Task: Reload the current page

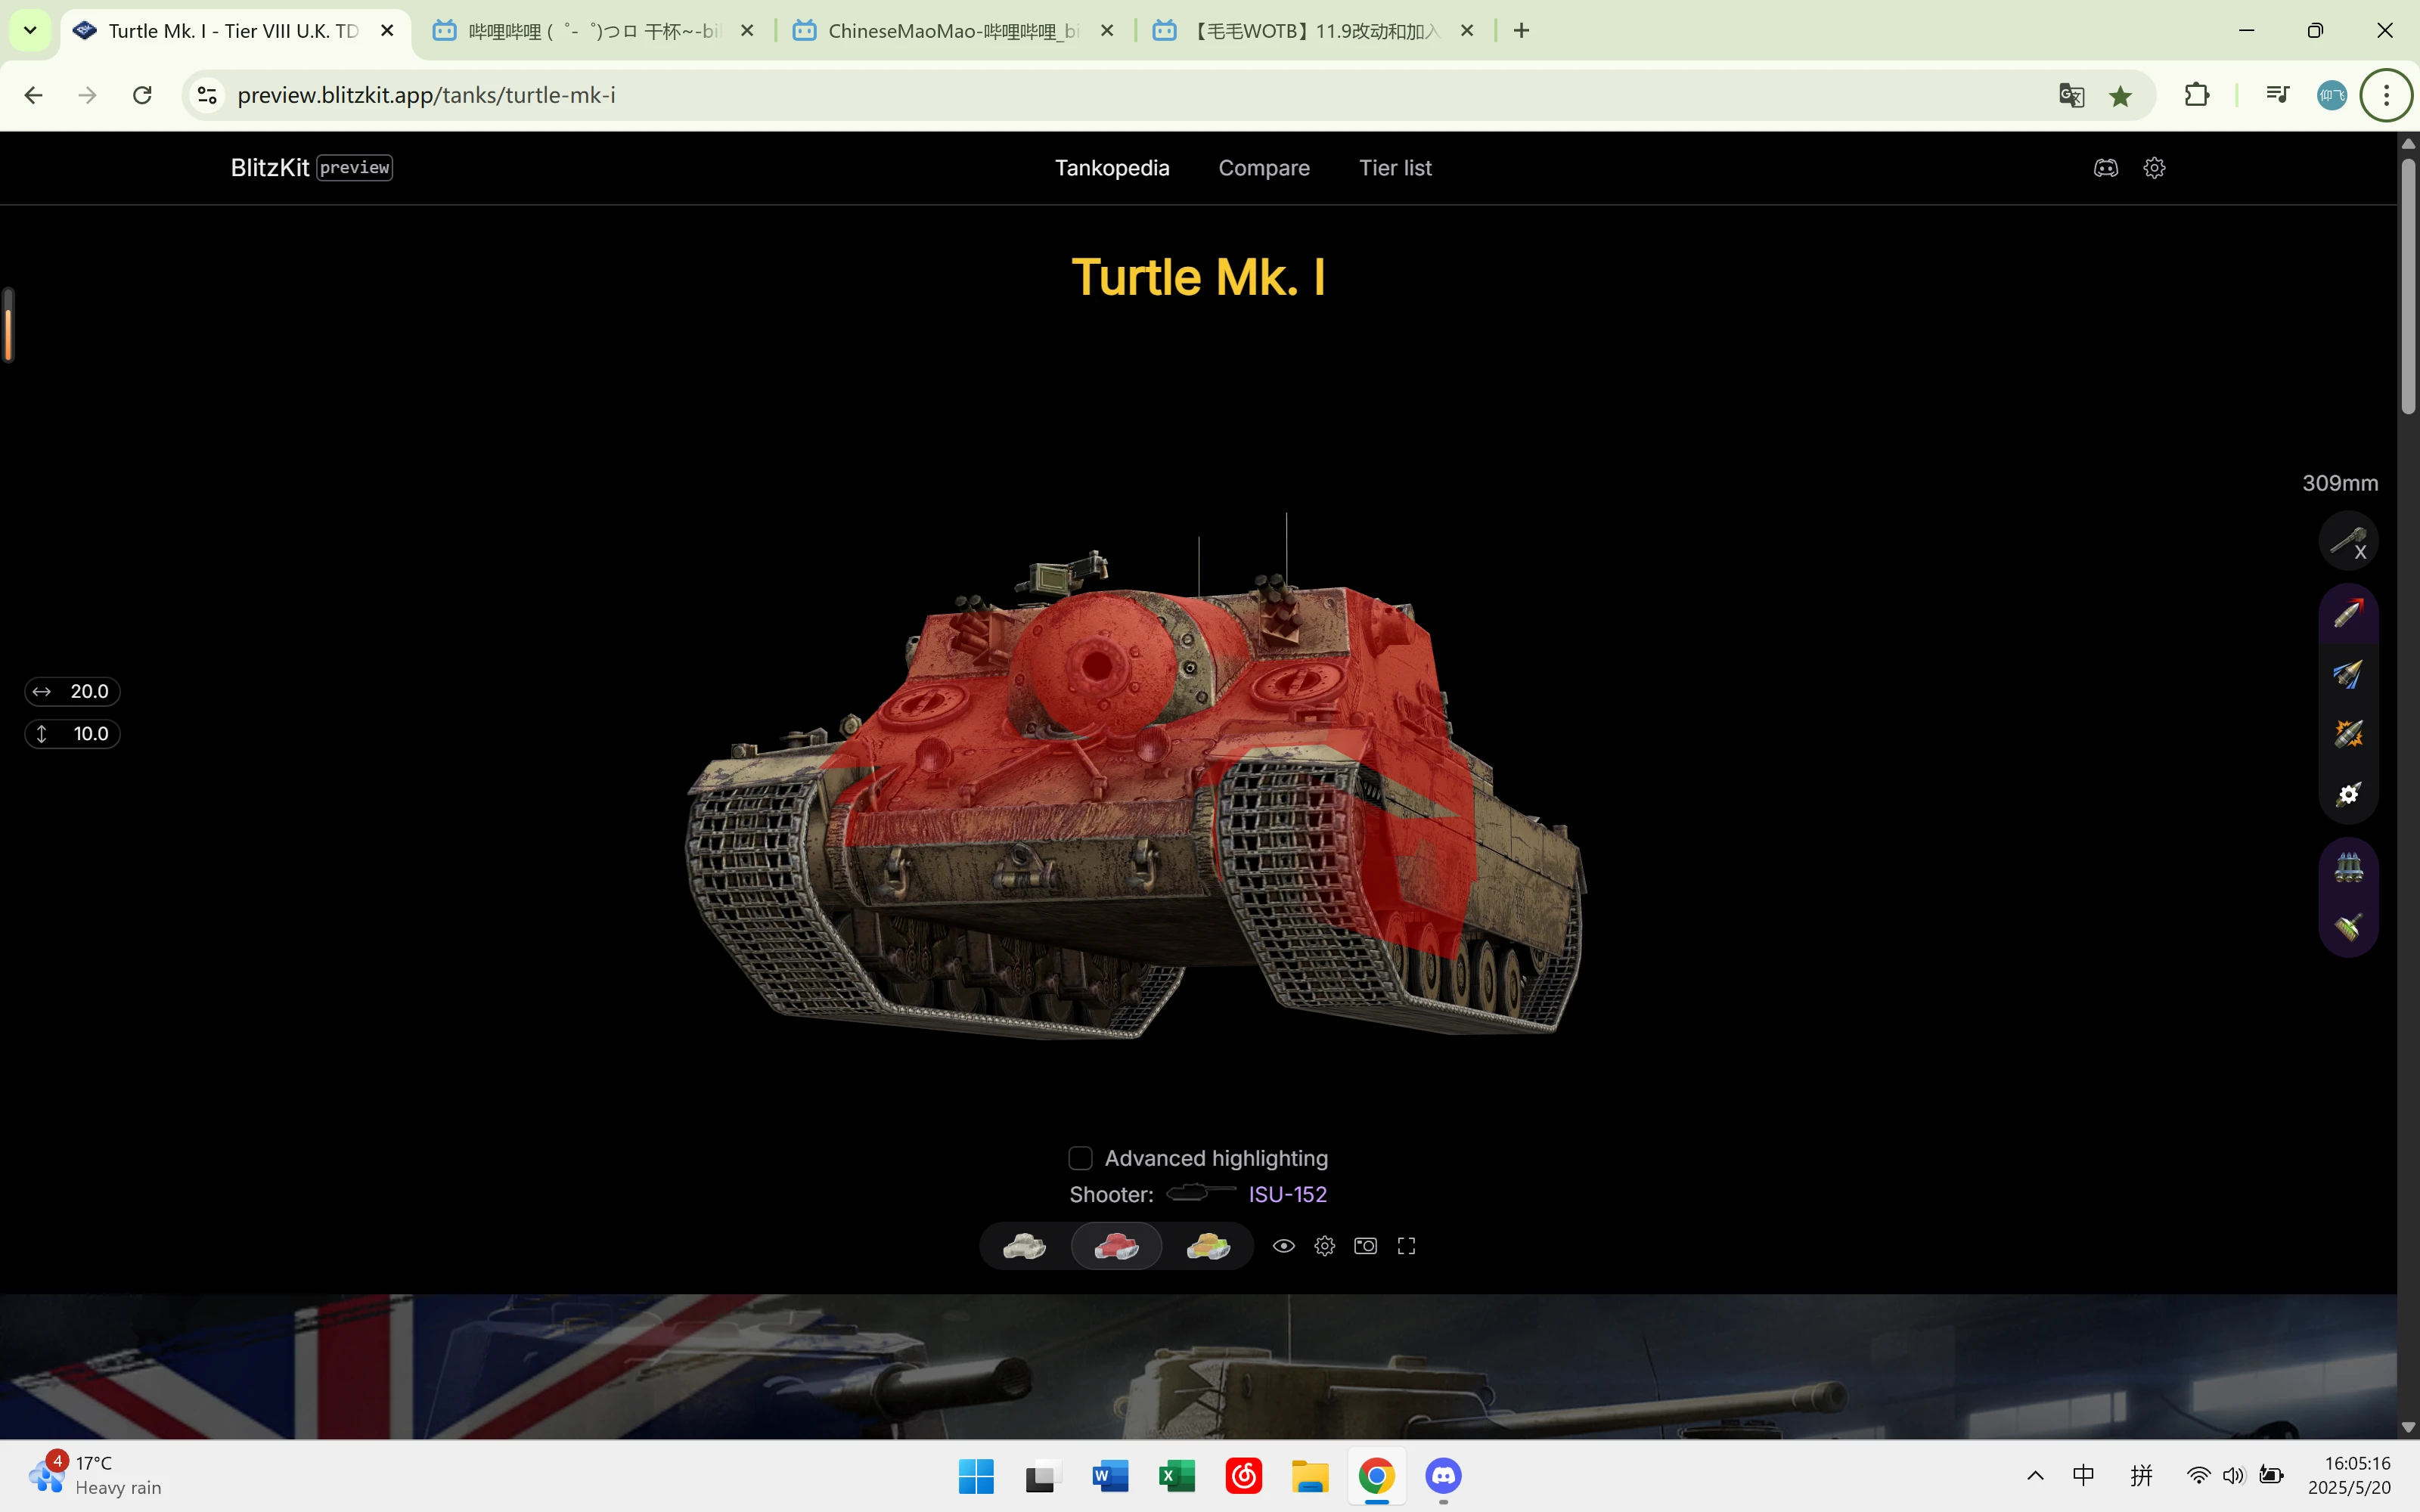Action: [x=142, y=95]
